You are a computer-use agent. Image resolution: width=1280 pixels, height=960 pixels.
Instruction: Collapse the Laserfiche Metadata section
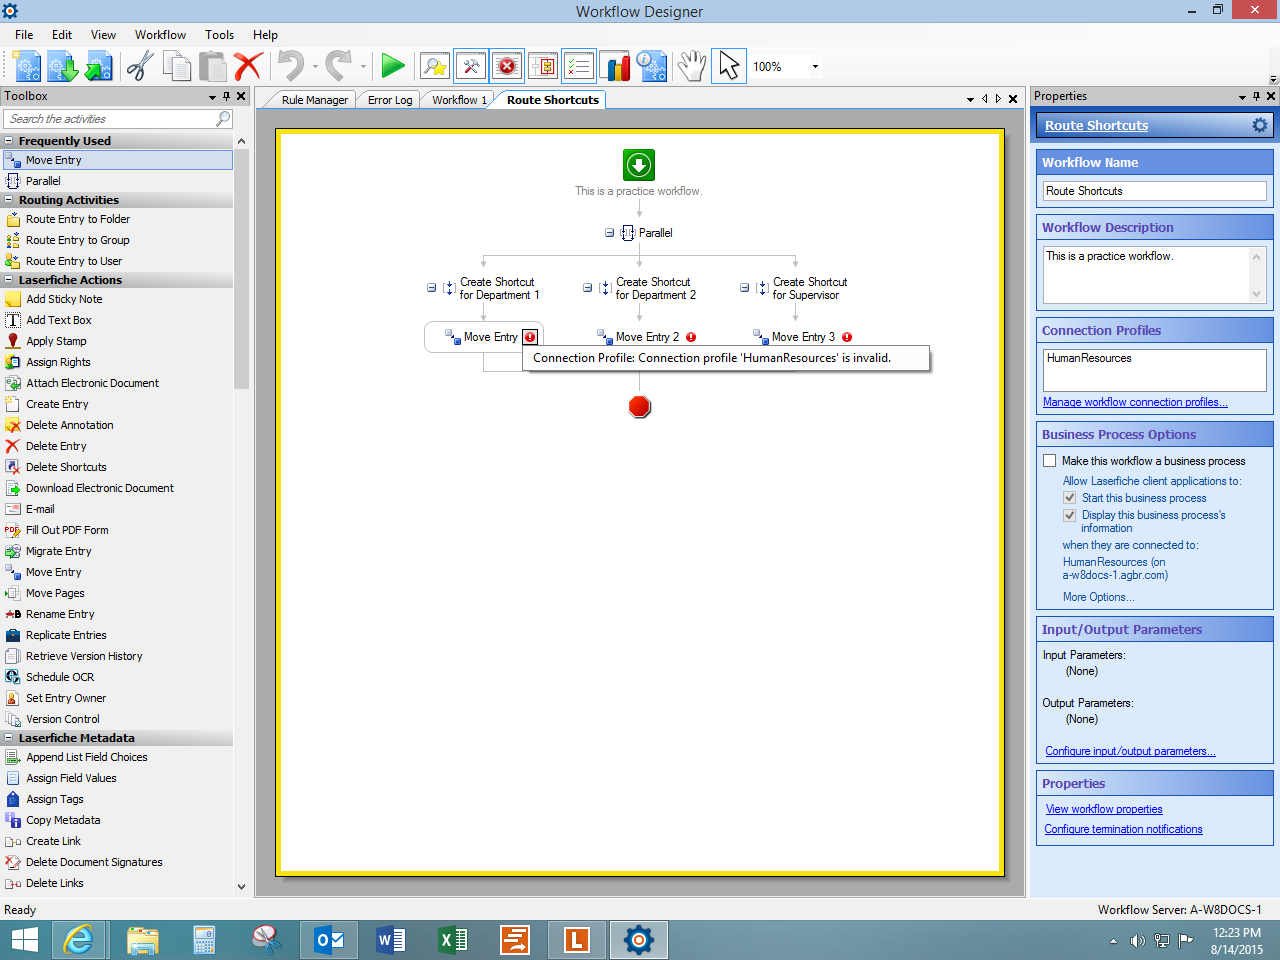tap(9, 738)
